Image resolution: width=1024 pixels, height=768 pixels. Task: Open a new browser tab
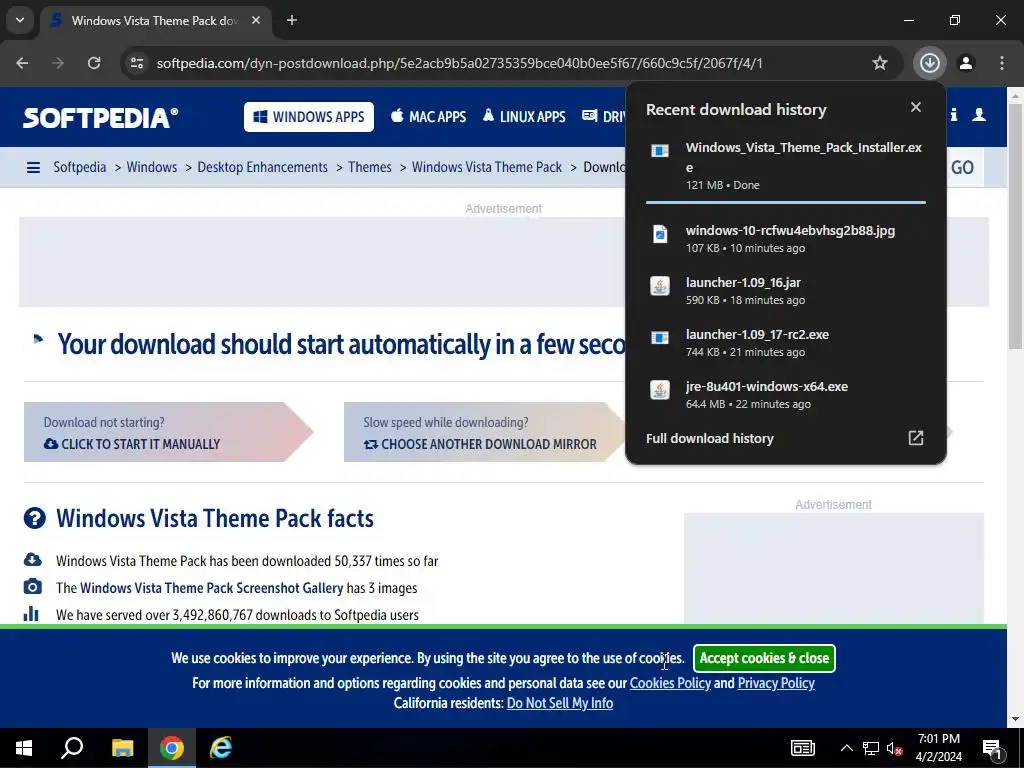(x=292, y=20)
